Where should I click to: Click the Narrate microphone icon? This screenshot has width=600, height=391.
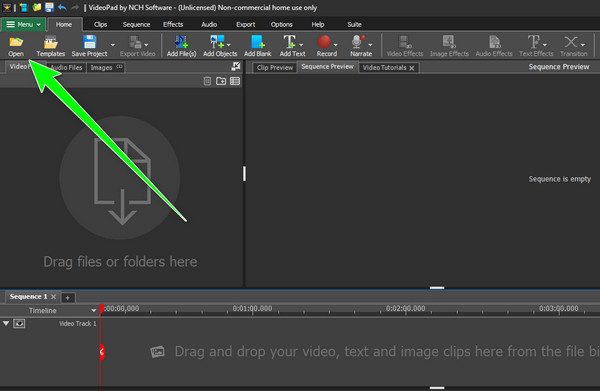click(x=358, y=42)
